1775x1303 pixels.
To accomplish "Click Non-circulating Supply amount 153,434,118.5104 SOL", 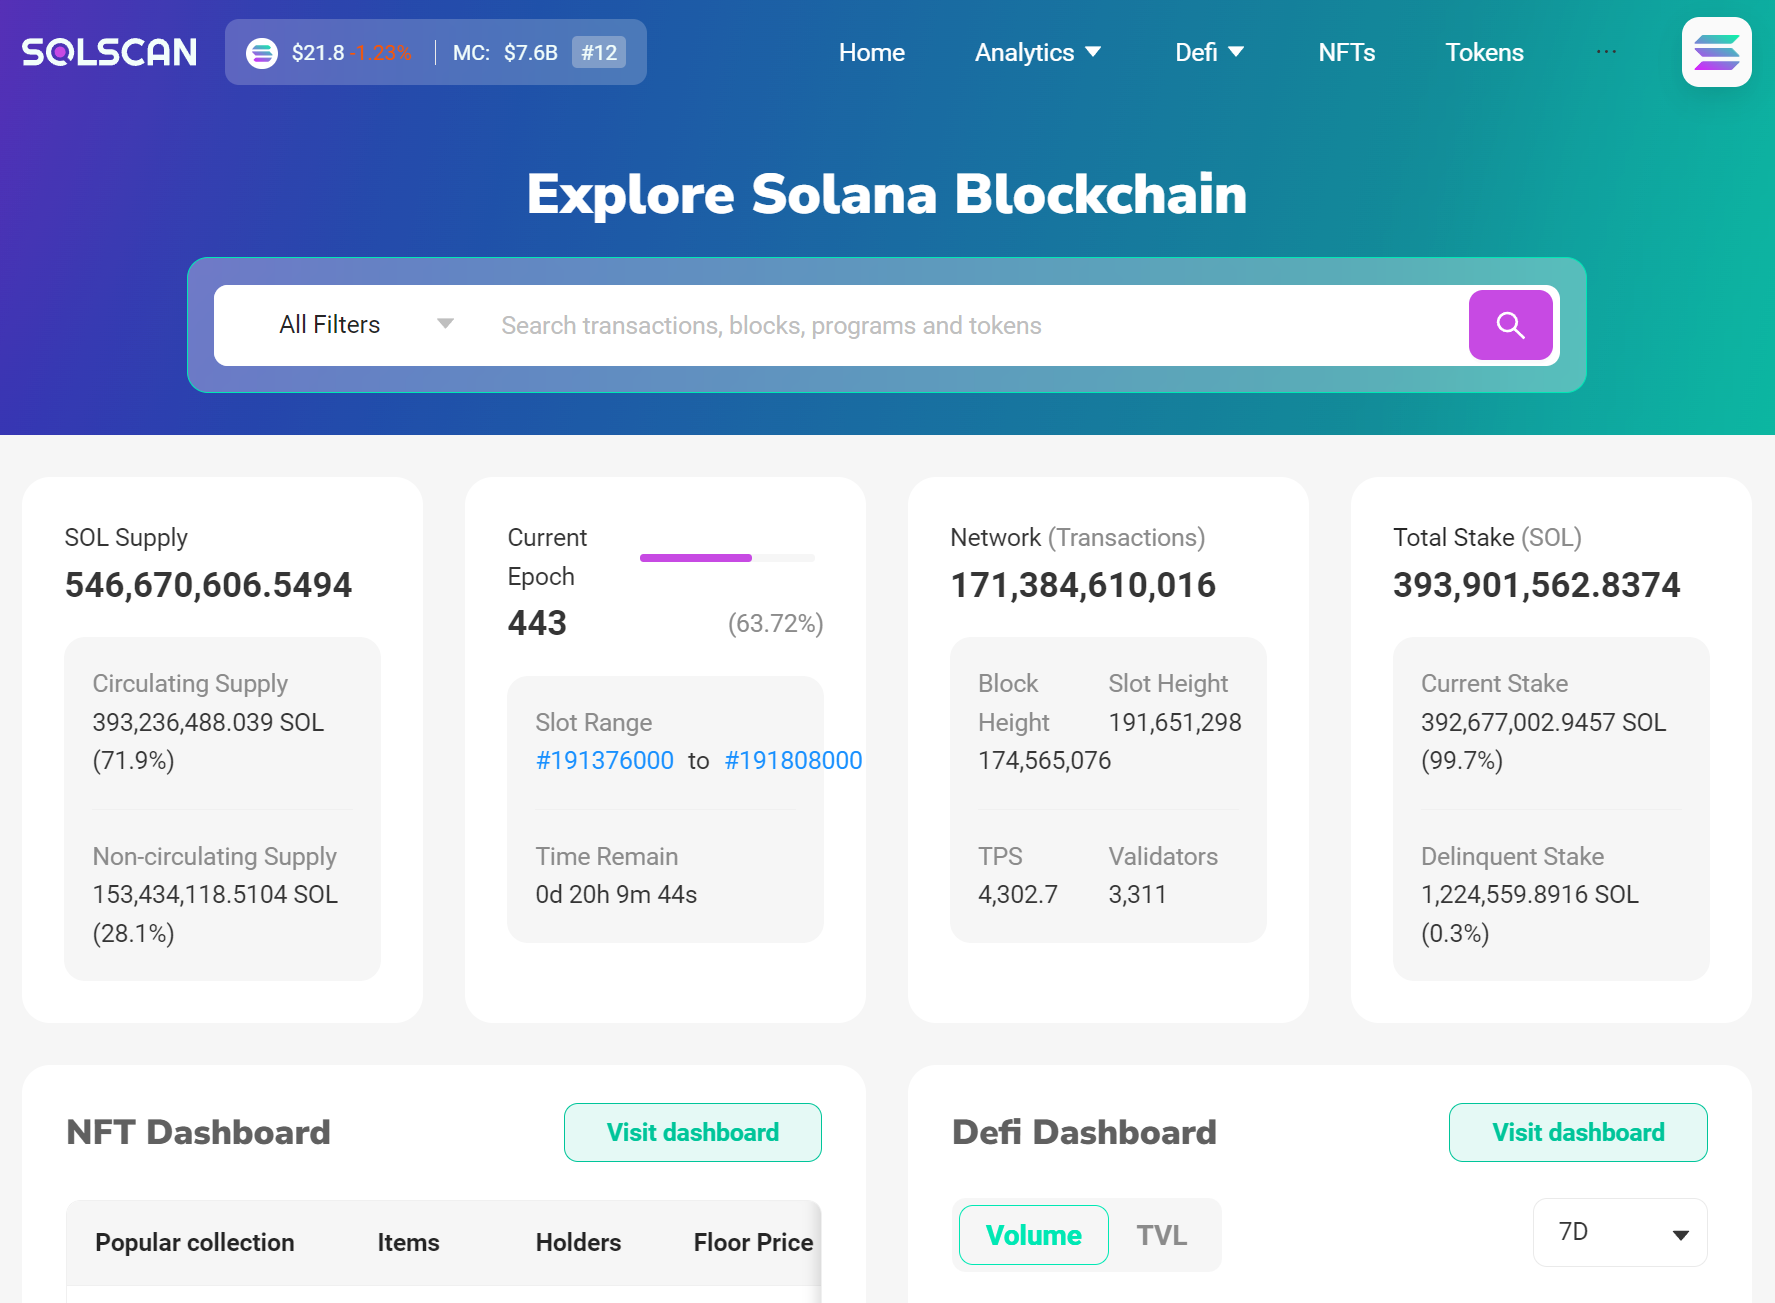I will point(215,894).
